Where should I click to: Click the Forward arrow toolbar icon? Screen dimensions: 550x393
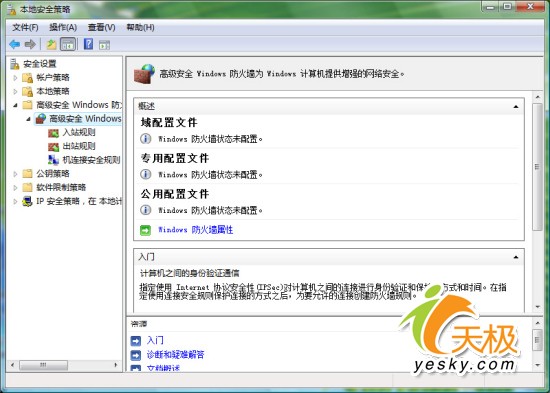31,44
